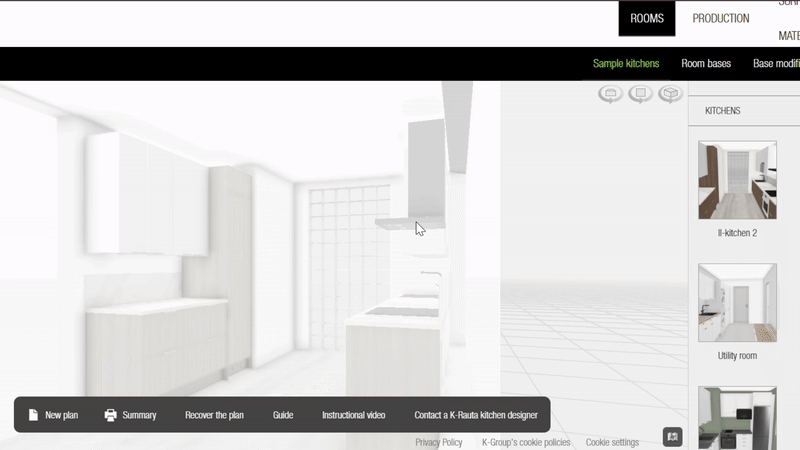Open the map icon at bottom right
Screen dimensions: 800x450
tap(672, 437)
